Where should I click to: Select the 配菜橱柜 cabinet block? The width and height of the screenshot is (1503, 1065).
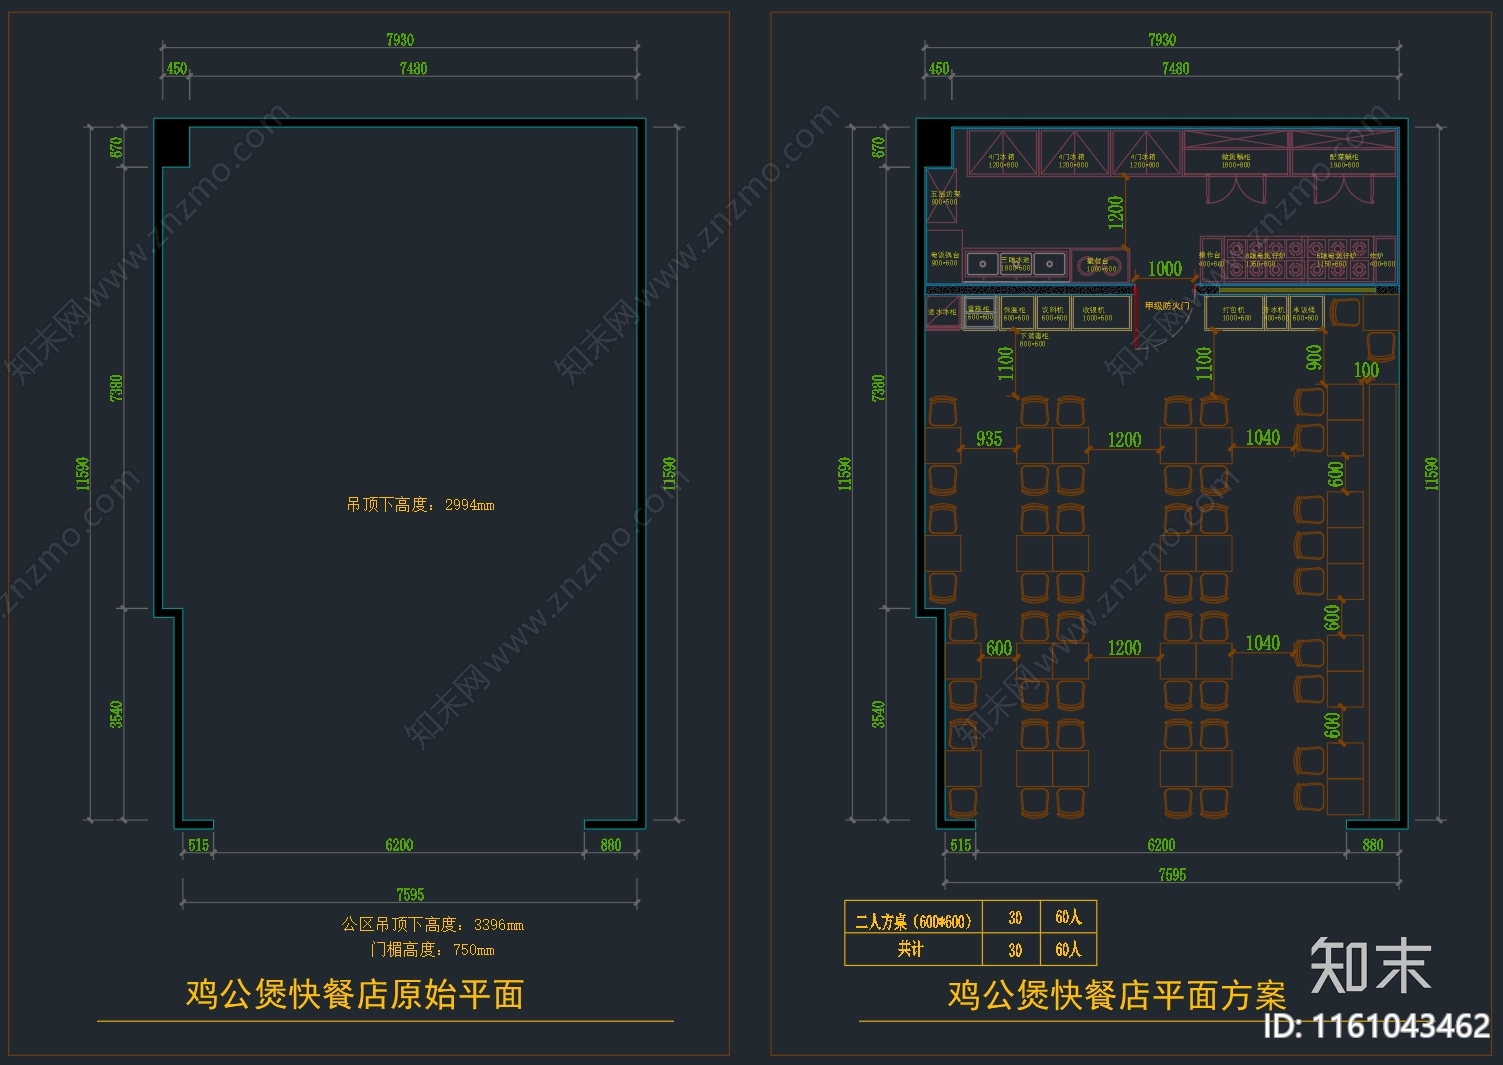coord(1343,160)
